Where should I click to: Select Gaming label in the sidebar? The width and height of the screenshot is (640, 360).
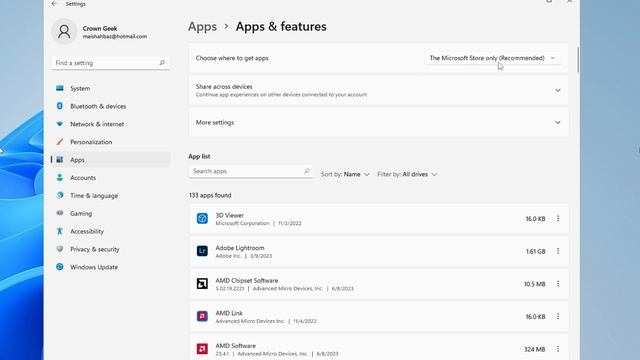(81, 213)
